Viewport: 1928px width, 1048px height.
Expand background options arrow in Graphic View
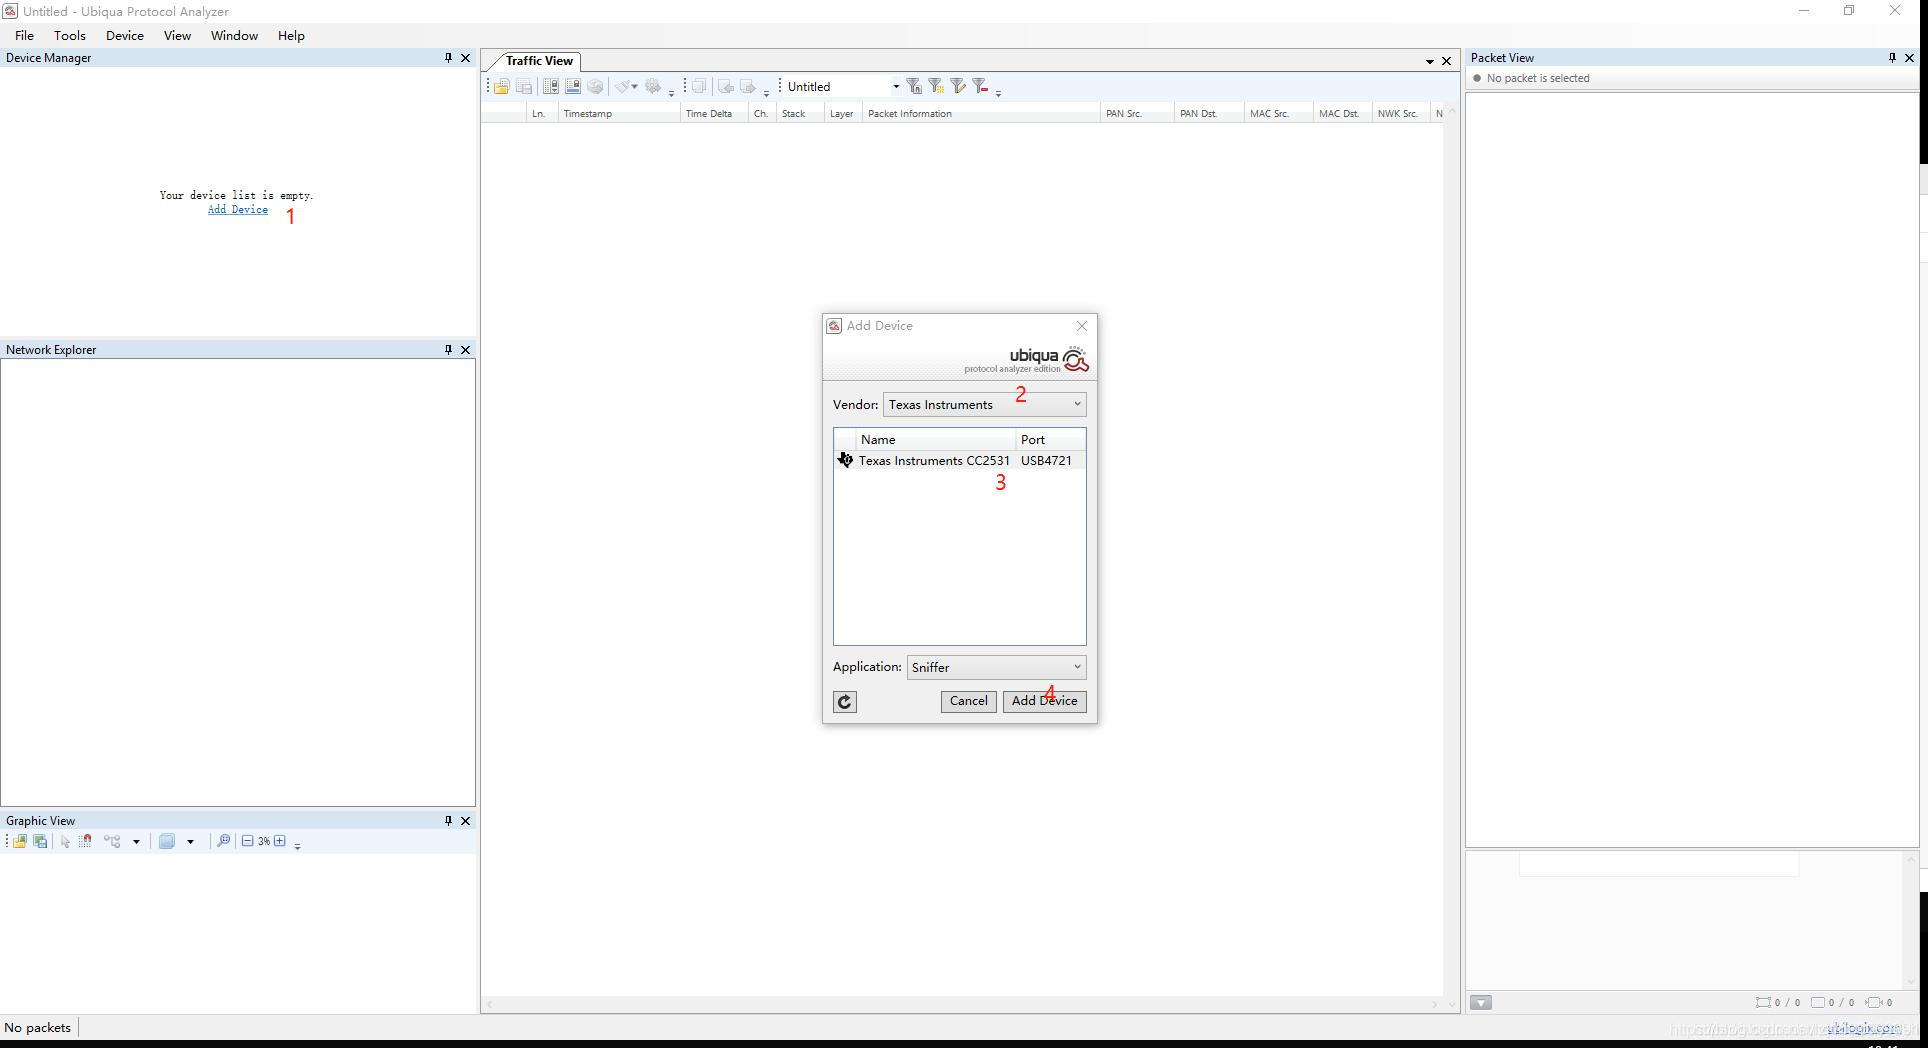190,842
